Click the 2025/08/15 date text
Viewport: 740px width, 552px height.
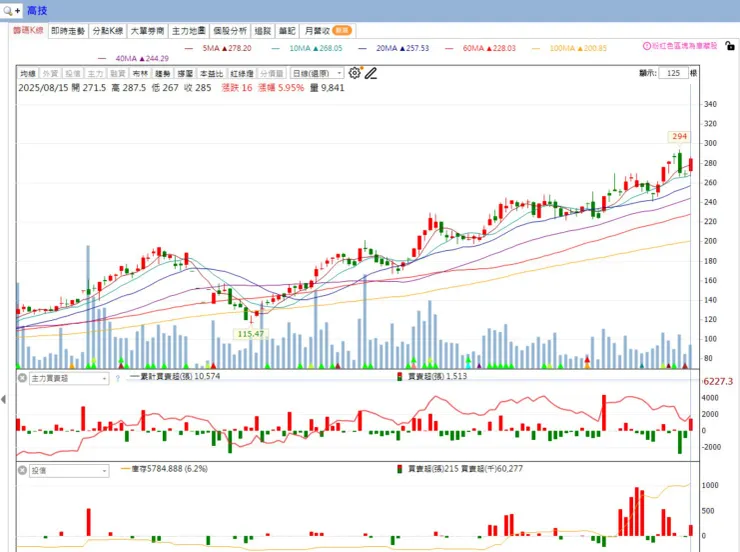pos(43,88)
